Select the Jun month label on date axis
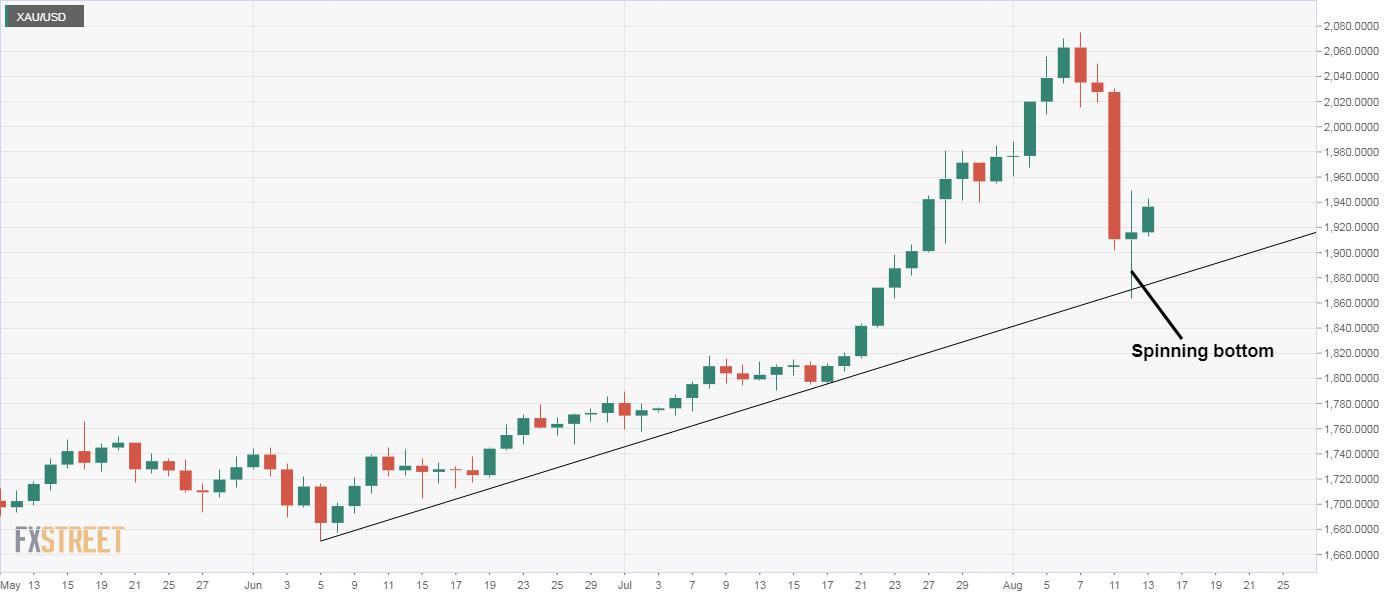 (253, 584)
